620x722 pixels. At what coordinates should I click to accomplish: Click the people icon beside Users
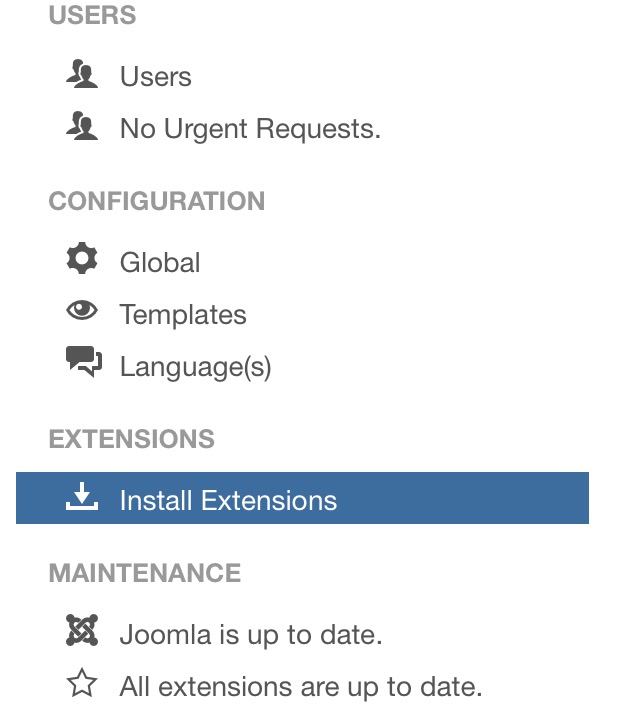(x=82, y=76)
